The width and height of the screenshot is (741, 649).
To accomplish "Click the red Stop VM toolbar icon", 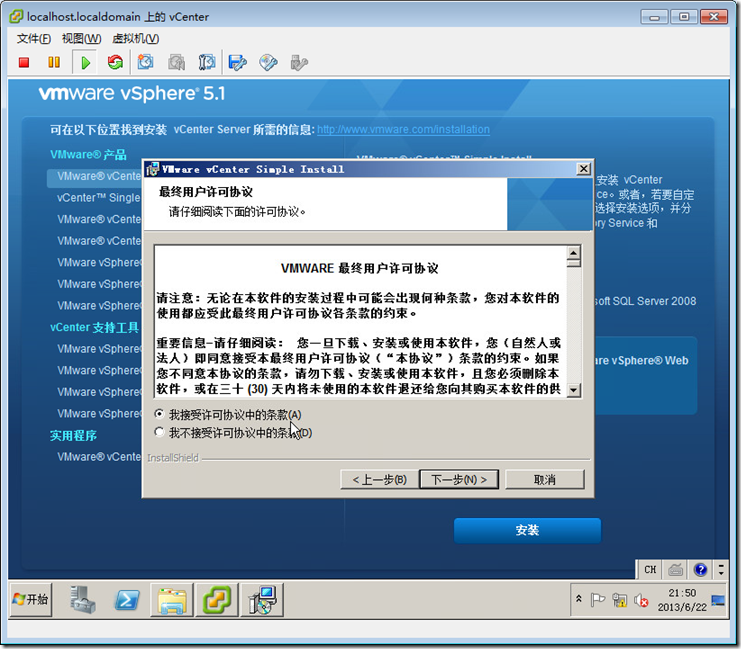I will [24, 62].
